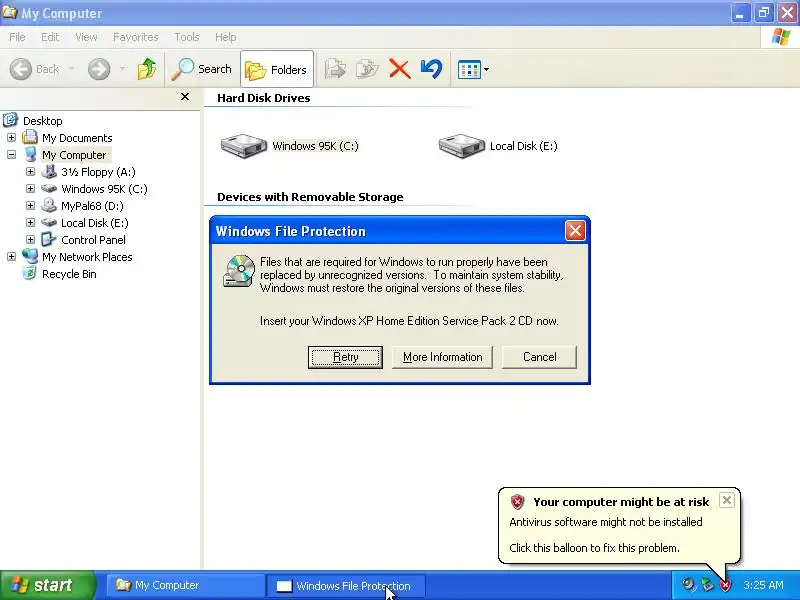
Task: Click the red security shield tray icon
Action: [725, 585]
